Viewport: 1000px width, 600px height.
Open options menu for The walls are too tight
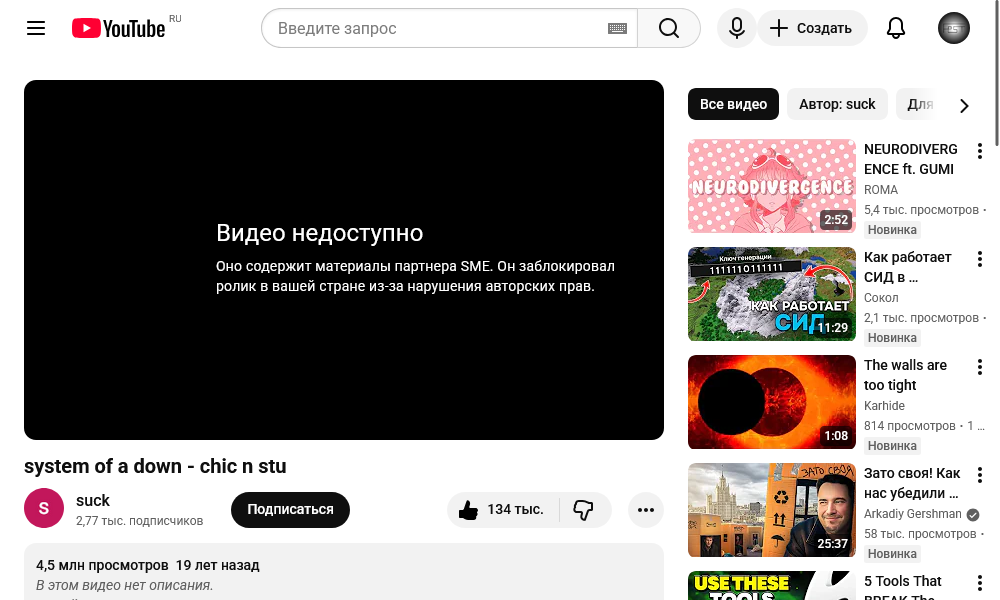coord(980,367)
